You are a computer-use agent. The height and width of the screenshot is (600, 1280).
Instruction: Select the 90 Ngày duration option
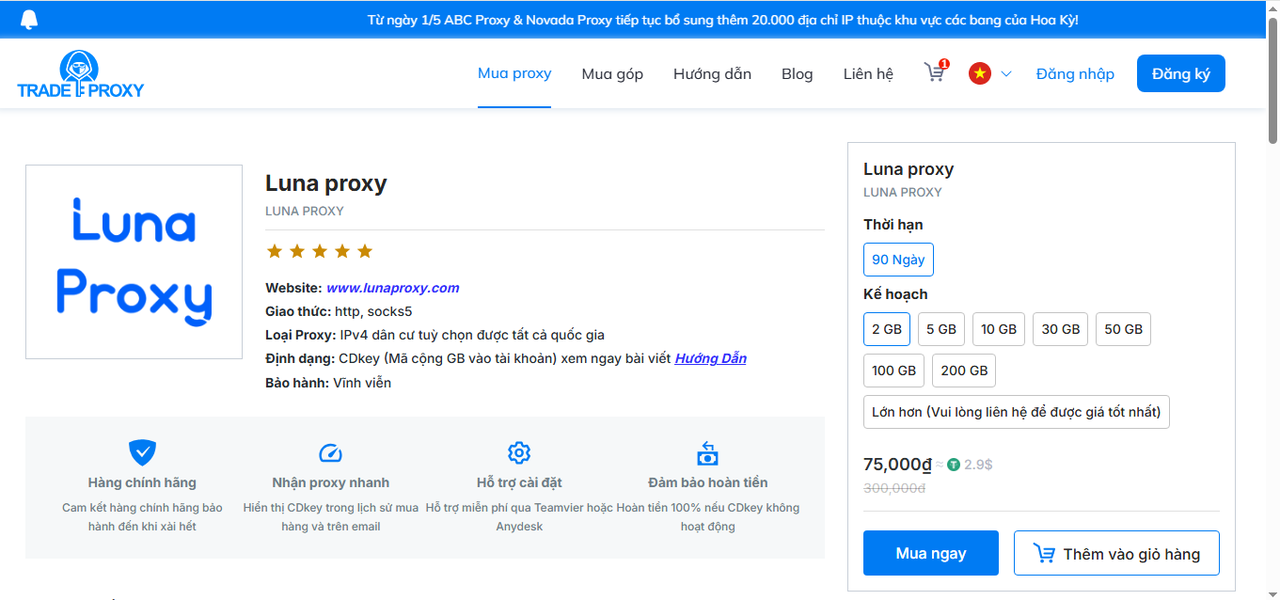(898, 260)
